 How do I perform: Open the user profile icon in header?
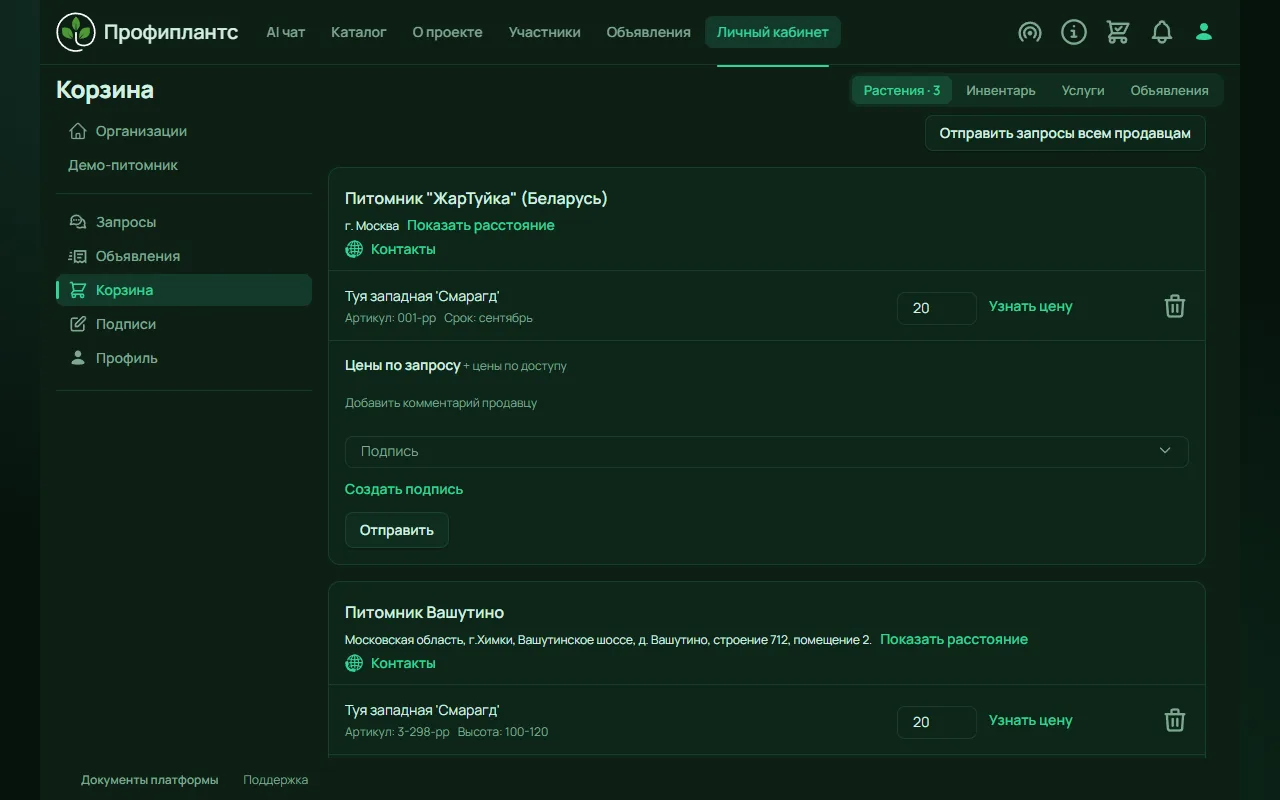coord(1204,32)
